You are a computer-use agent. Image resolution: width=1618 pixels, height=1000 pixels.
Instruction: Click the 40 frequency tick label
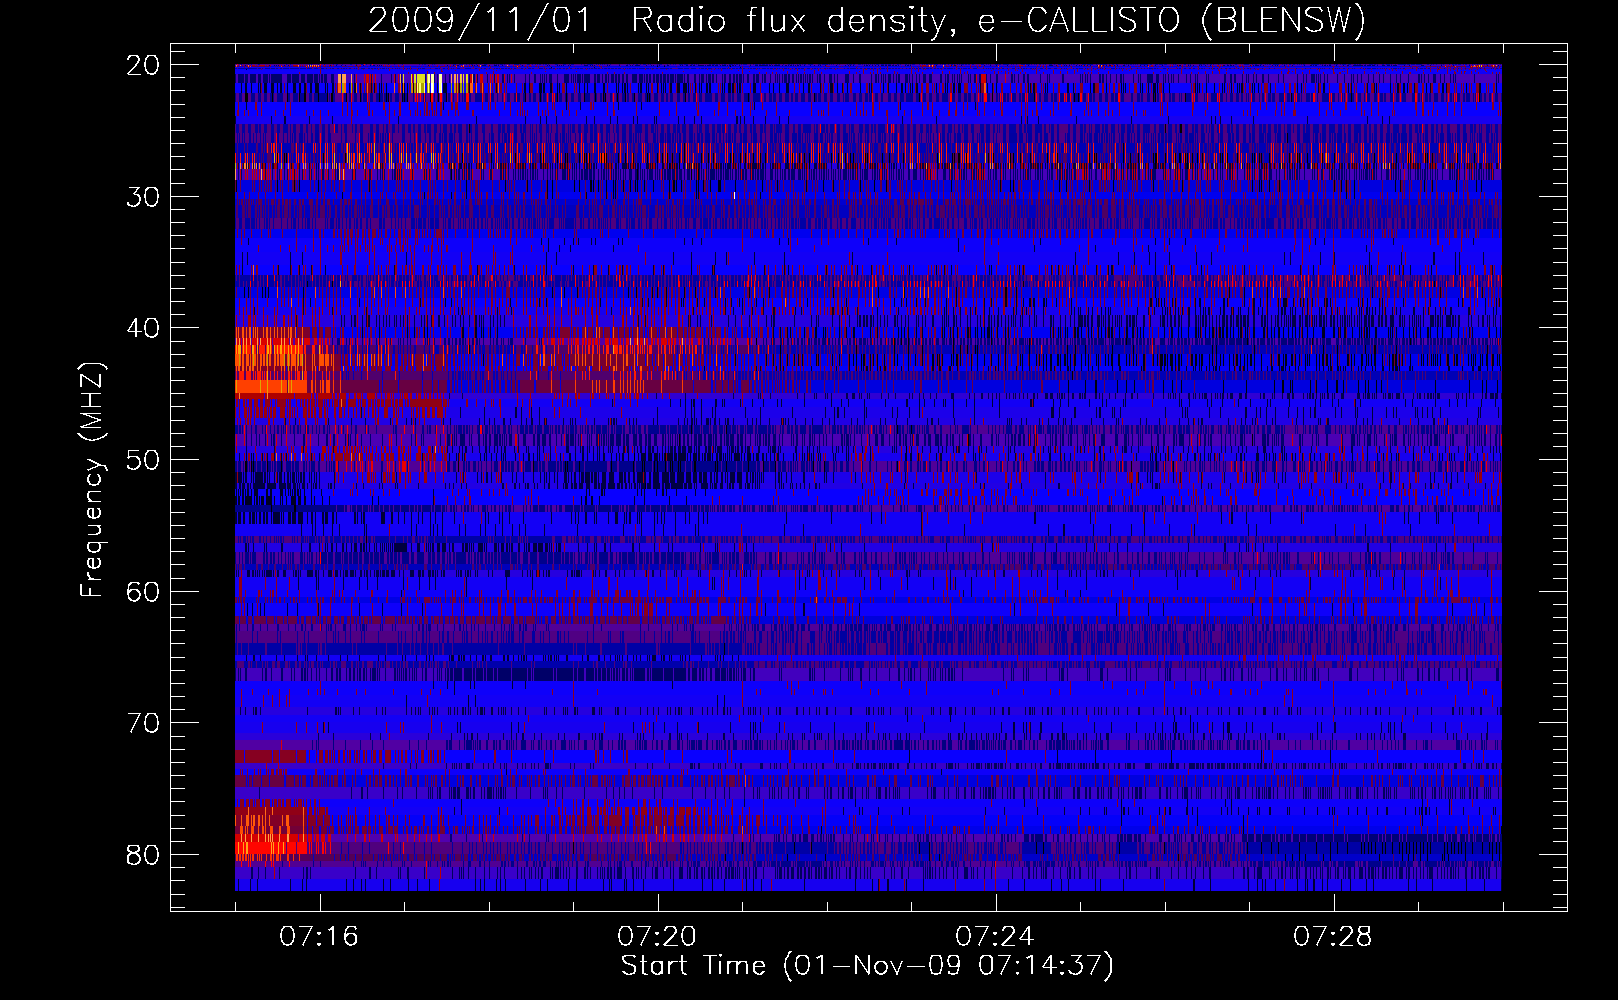[144, 328]
